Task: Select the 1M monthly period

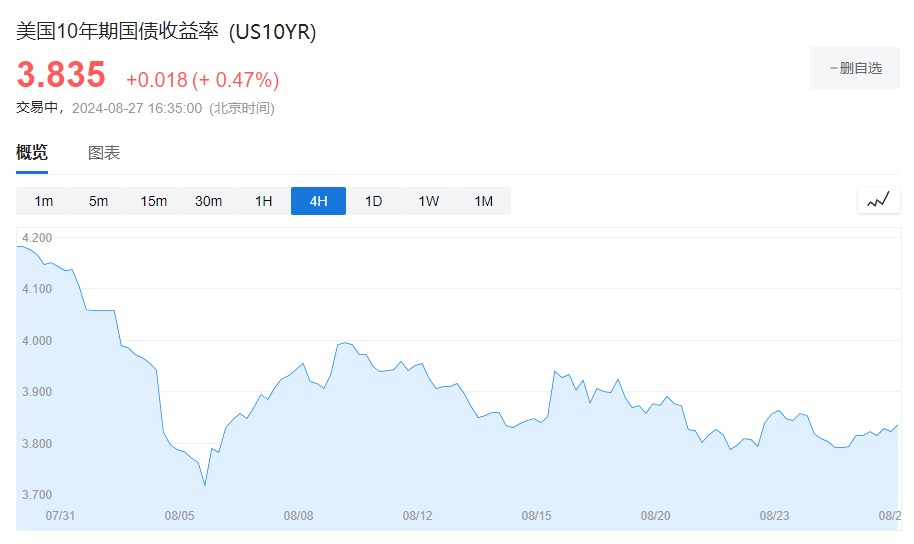Action: pos(483,201)
